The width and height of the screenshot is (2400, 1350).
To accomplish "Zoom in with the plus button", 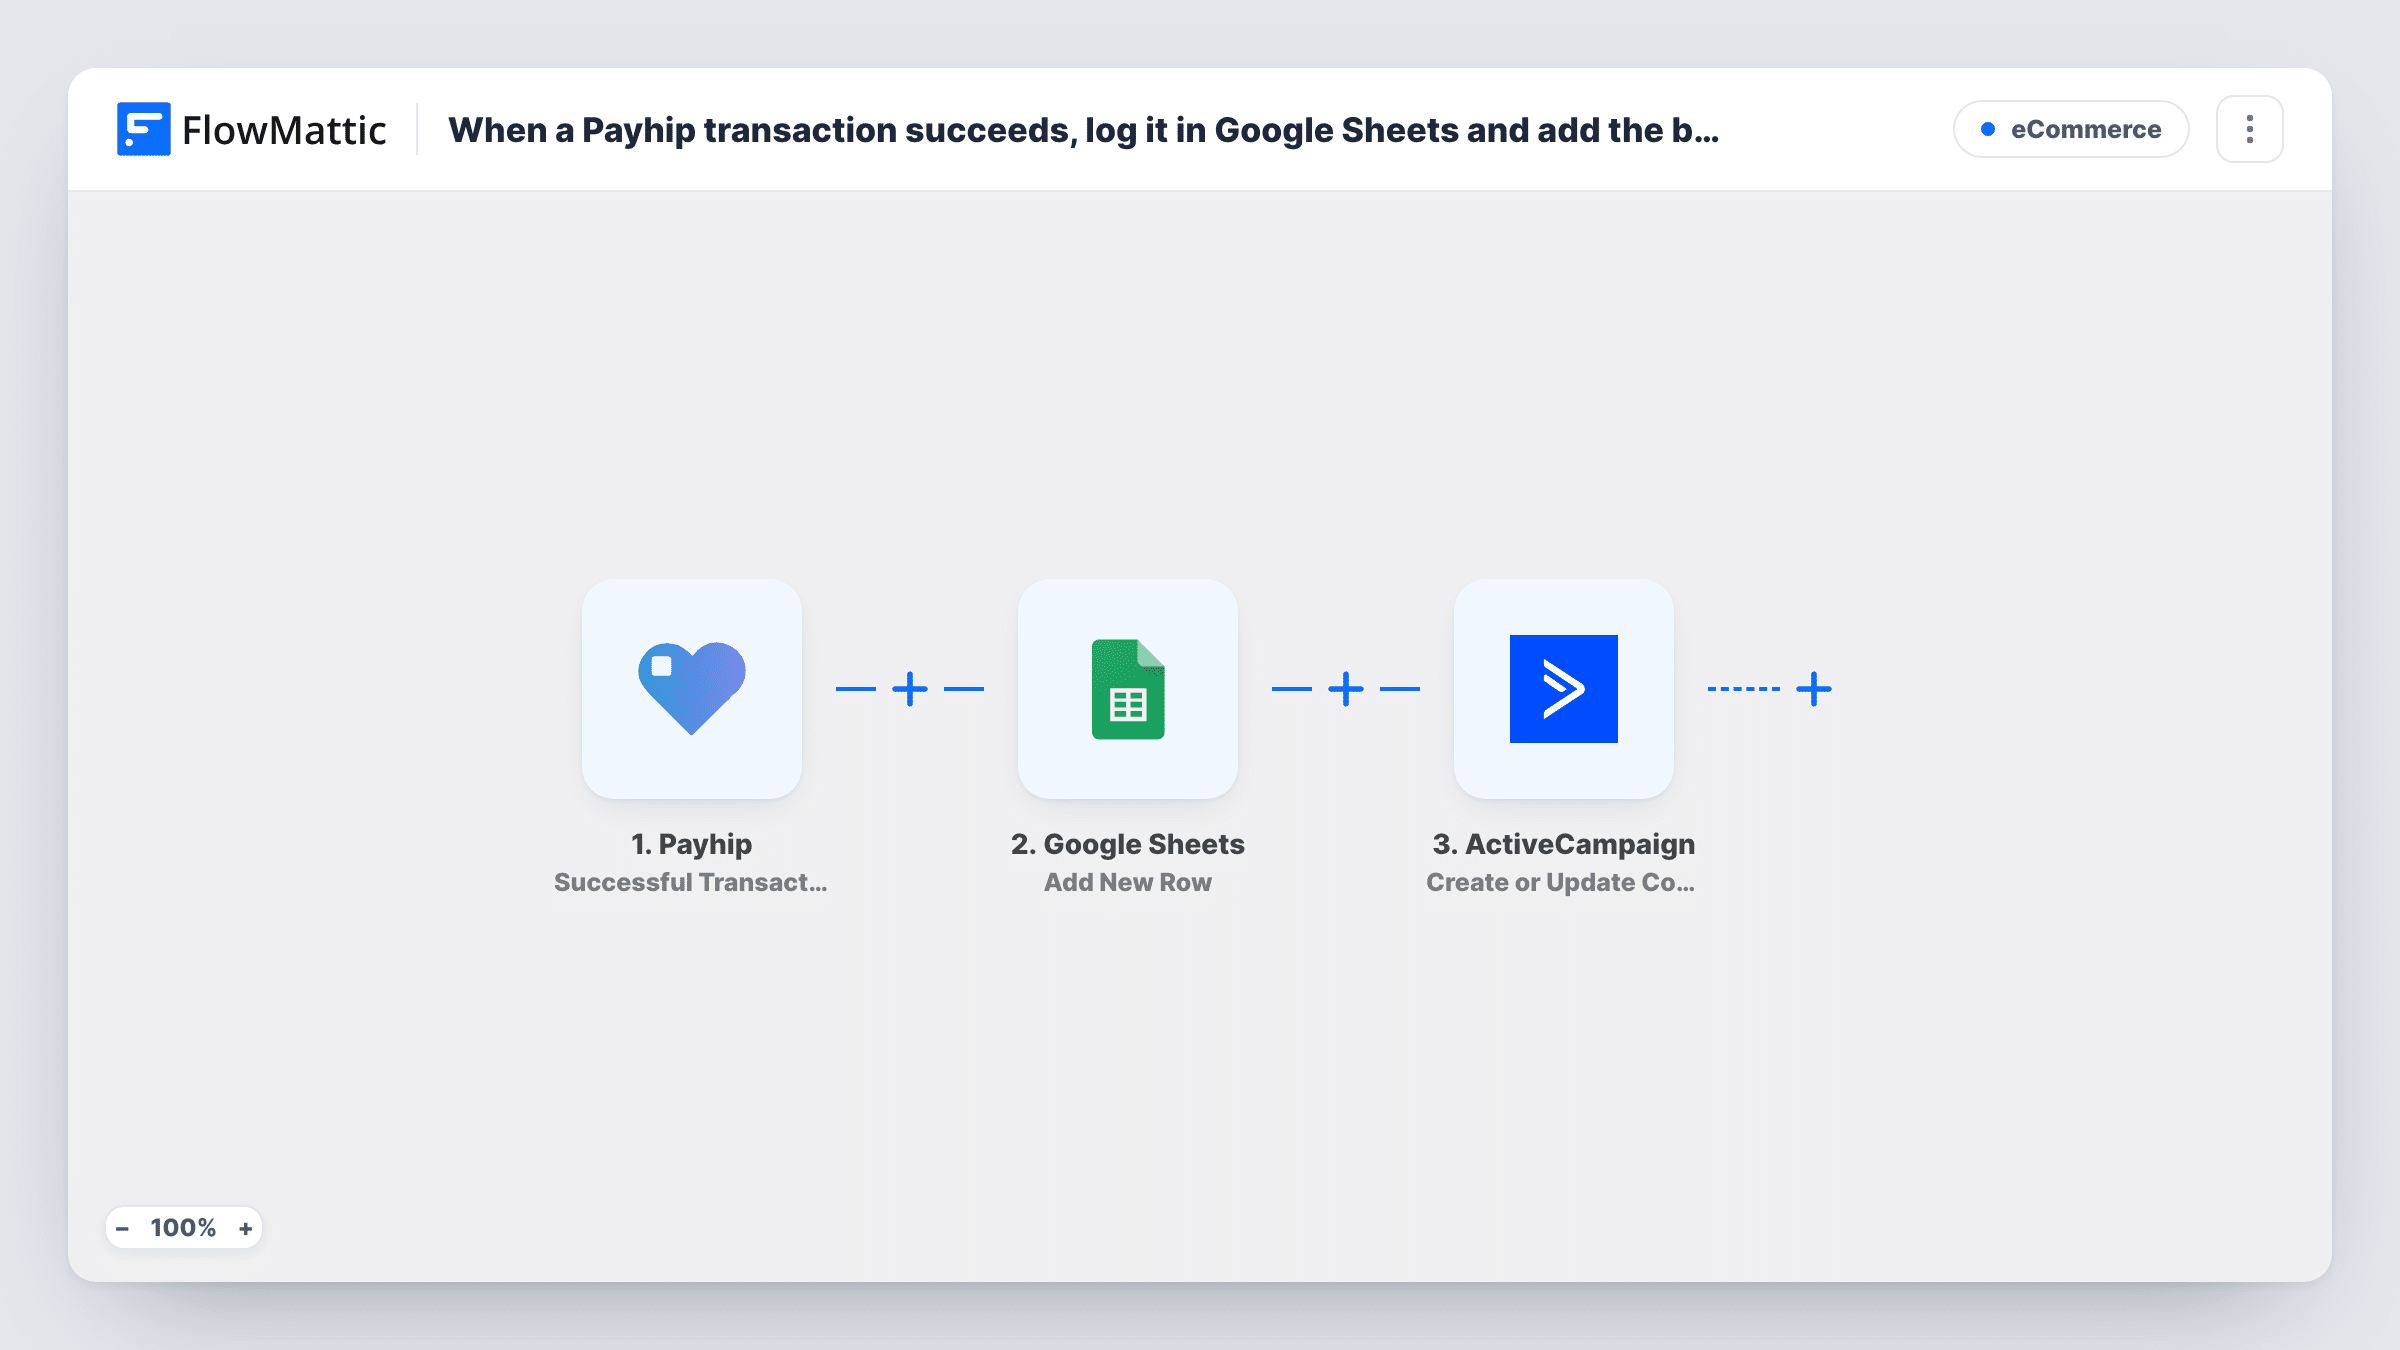I will click(246, 1229).
